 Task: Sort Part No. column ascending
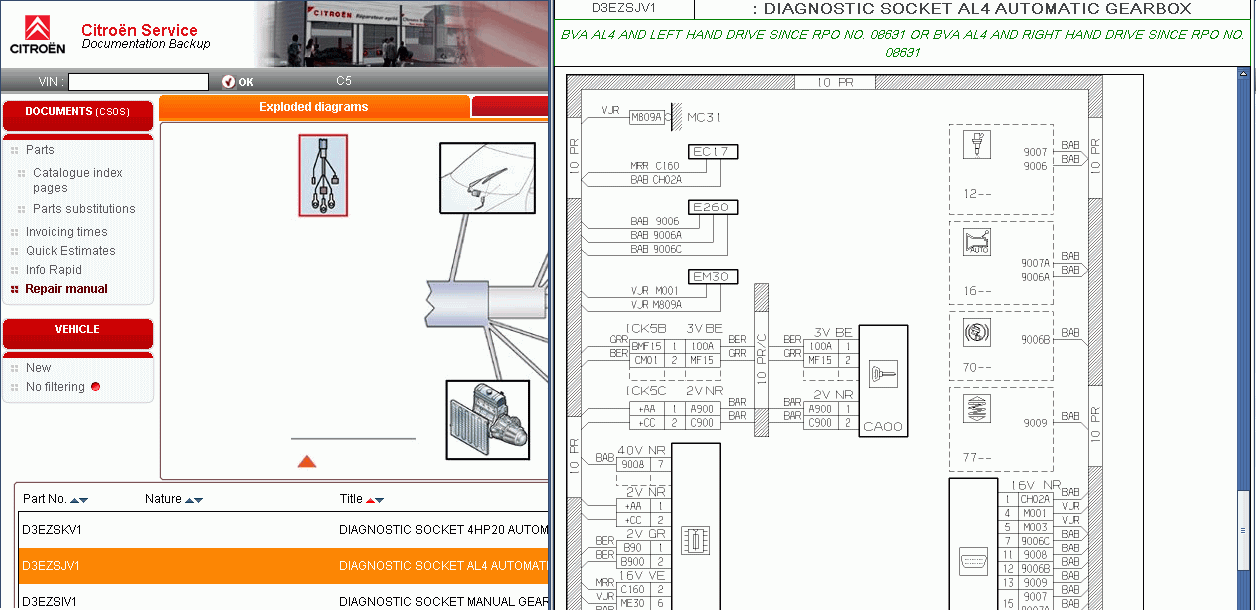(x=73, y=500)
